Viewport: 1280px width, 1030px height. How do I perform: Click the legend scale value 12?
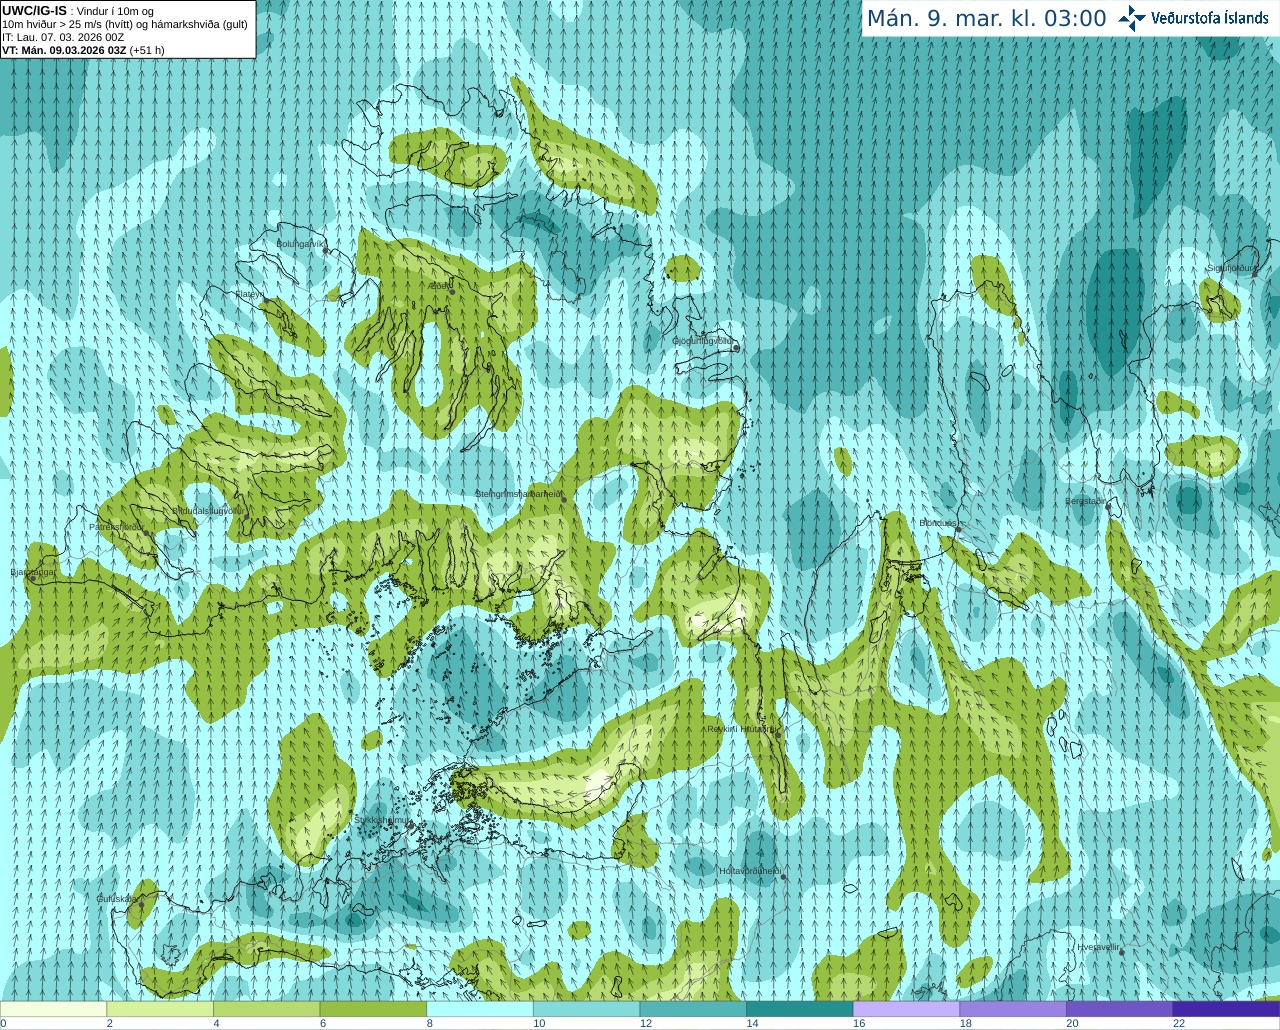(x=646, y=1023)
